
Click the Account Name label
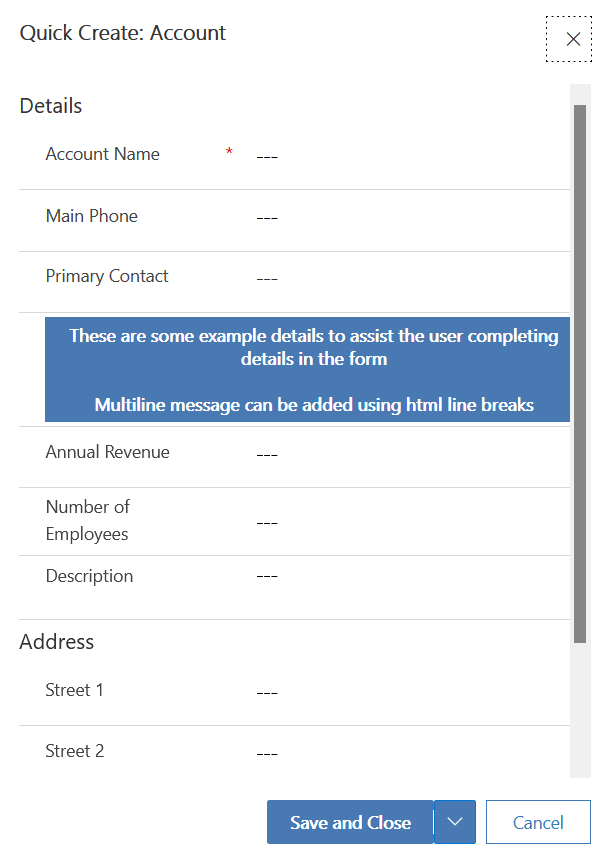103,154
